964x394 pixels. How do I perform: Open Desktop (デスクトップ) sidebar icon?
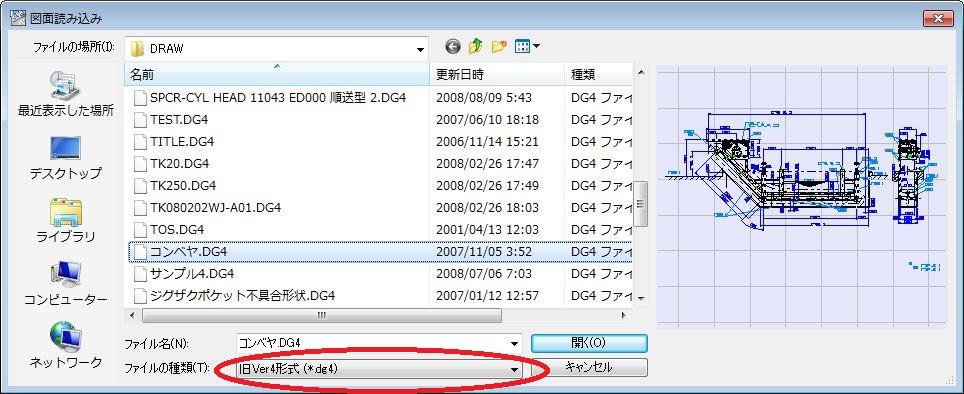pyautogui.click(x=66, y=148)
